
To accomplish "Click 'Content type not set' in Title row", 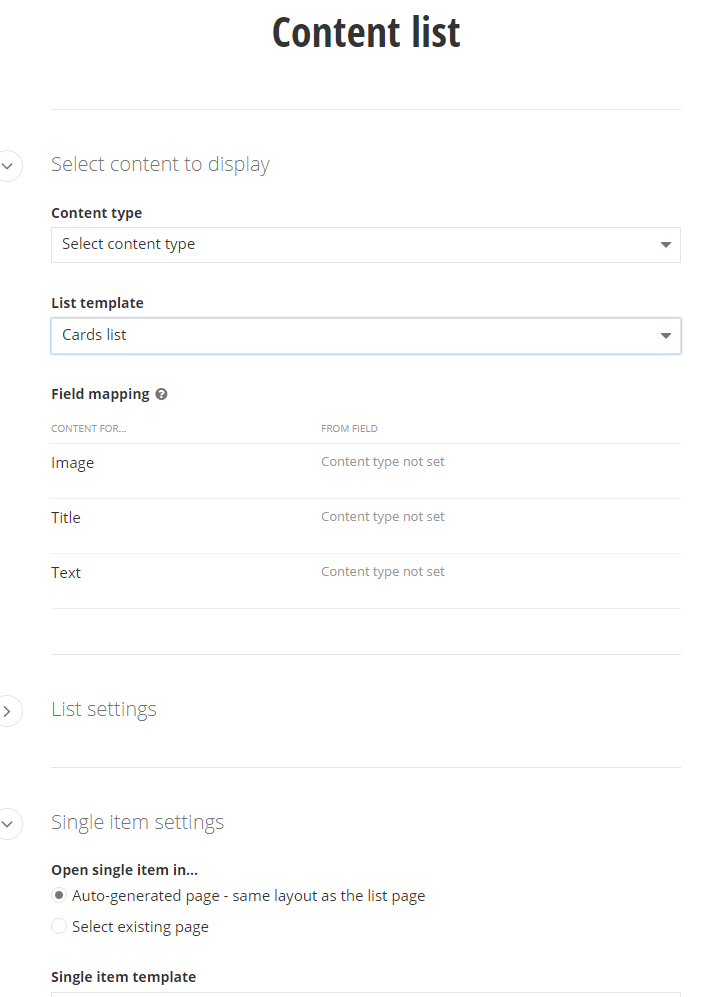I will (x=382, y=516).
